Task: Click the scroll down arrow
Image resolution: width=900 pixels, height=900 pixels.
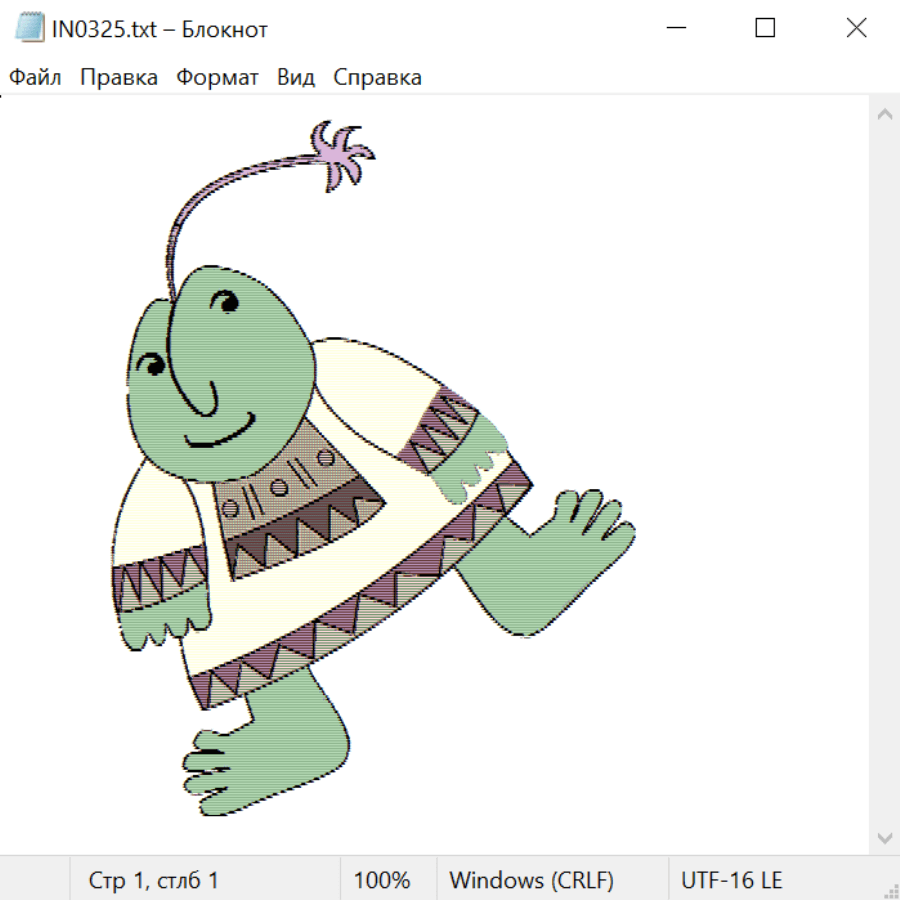Action: click(x=884, y=837)
